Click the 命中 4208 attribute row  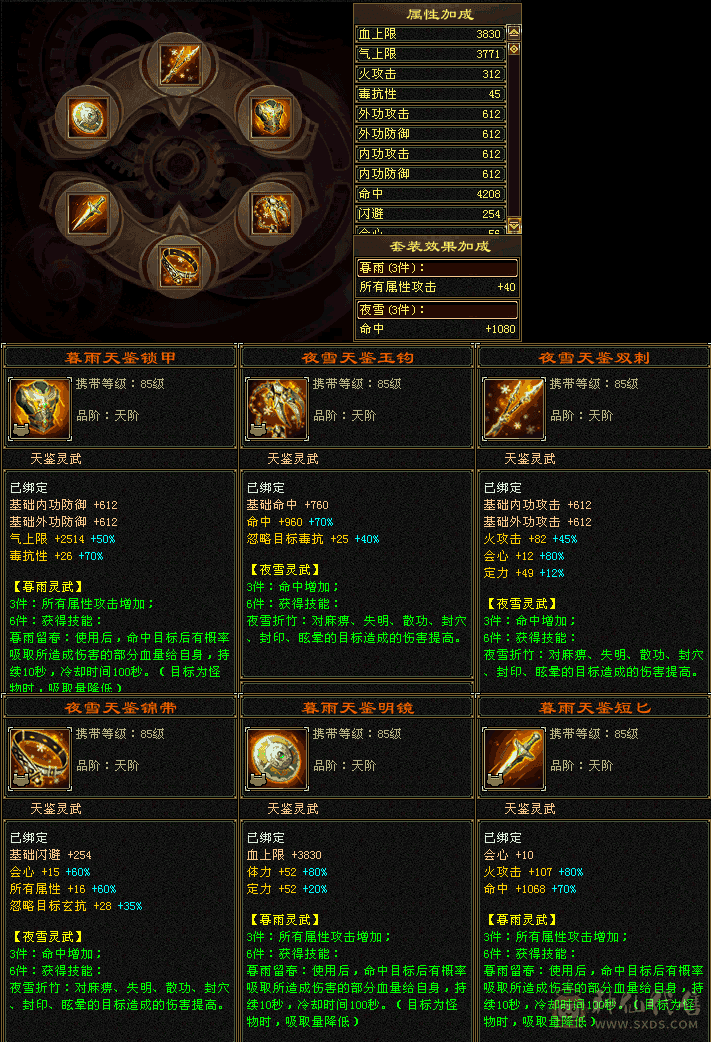431,193
